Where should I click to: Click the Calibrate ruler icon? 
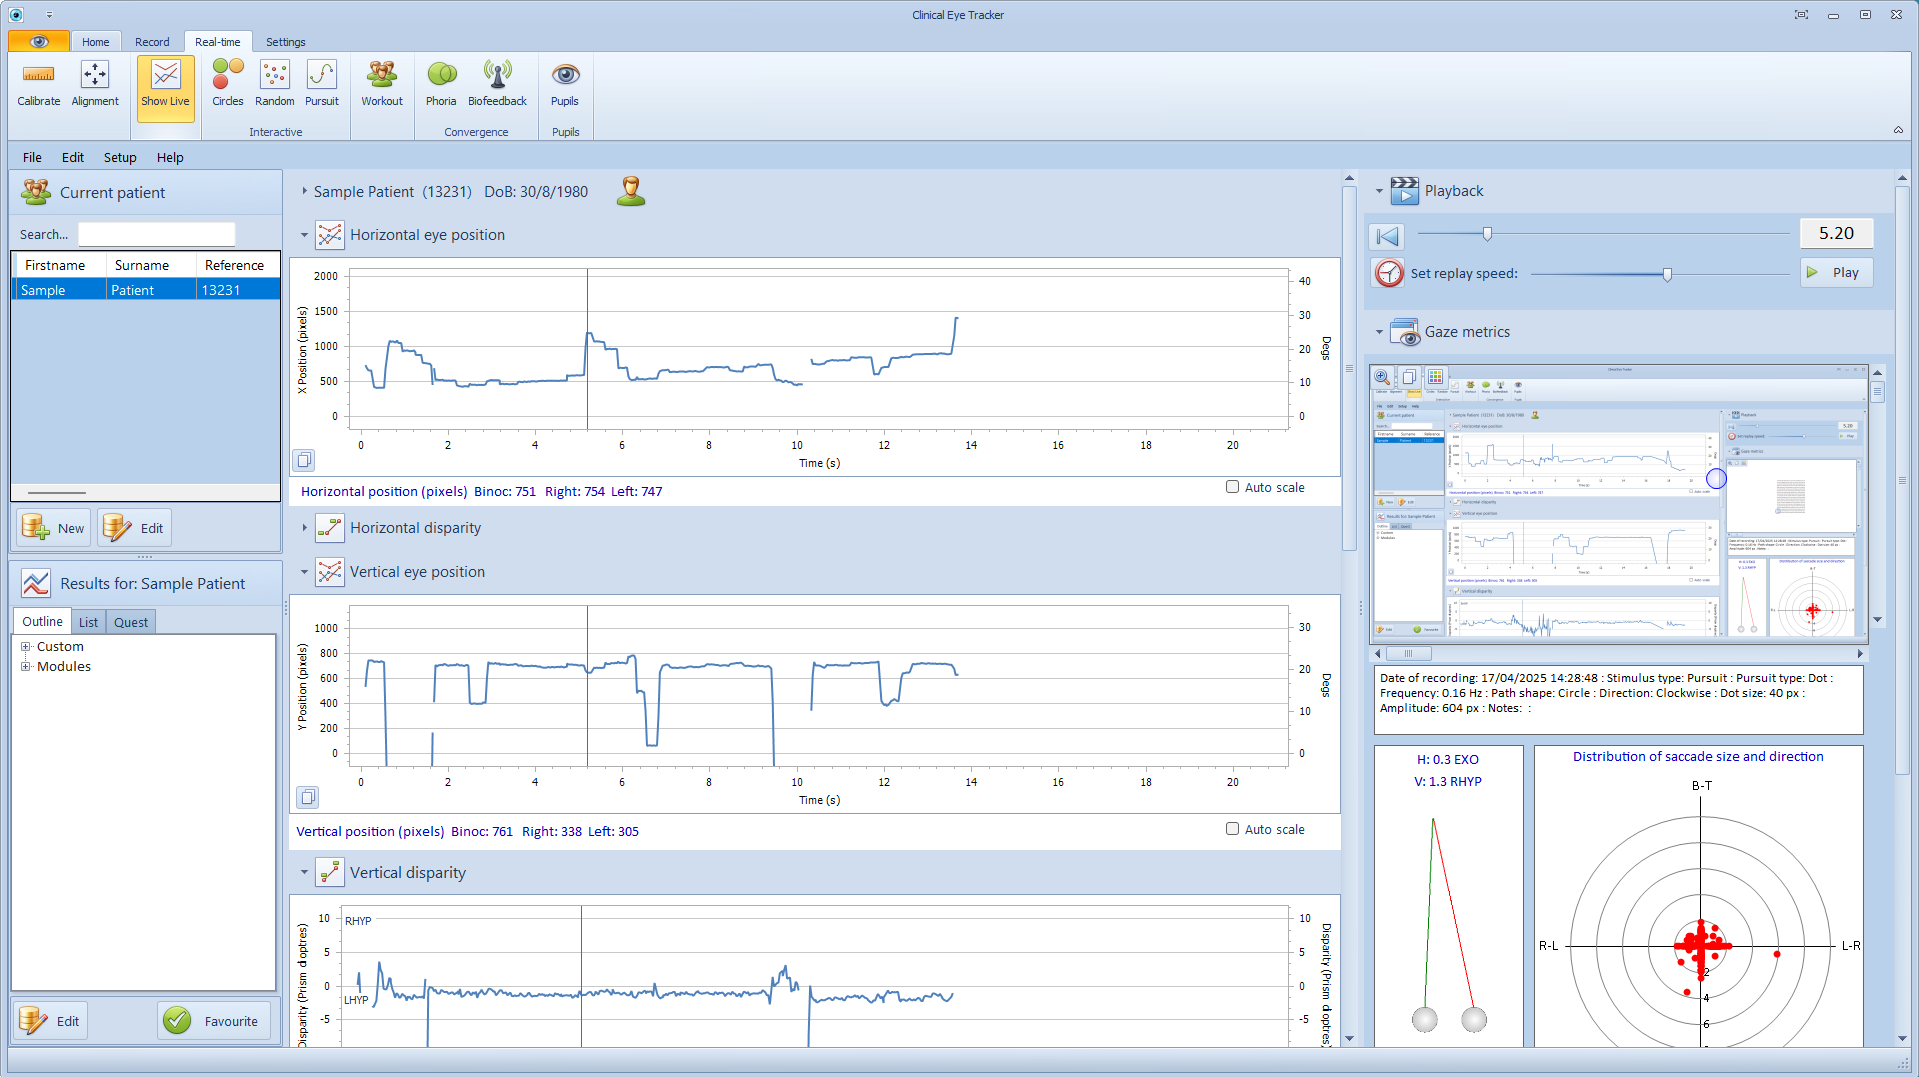point(38,76)
